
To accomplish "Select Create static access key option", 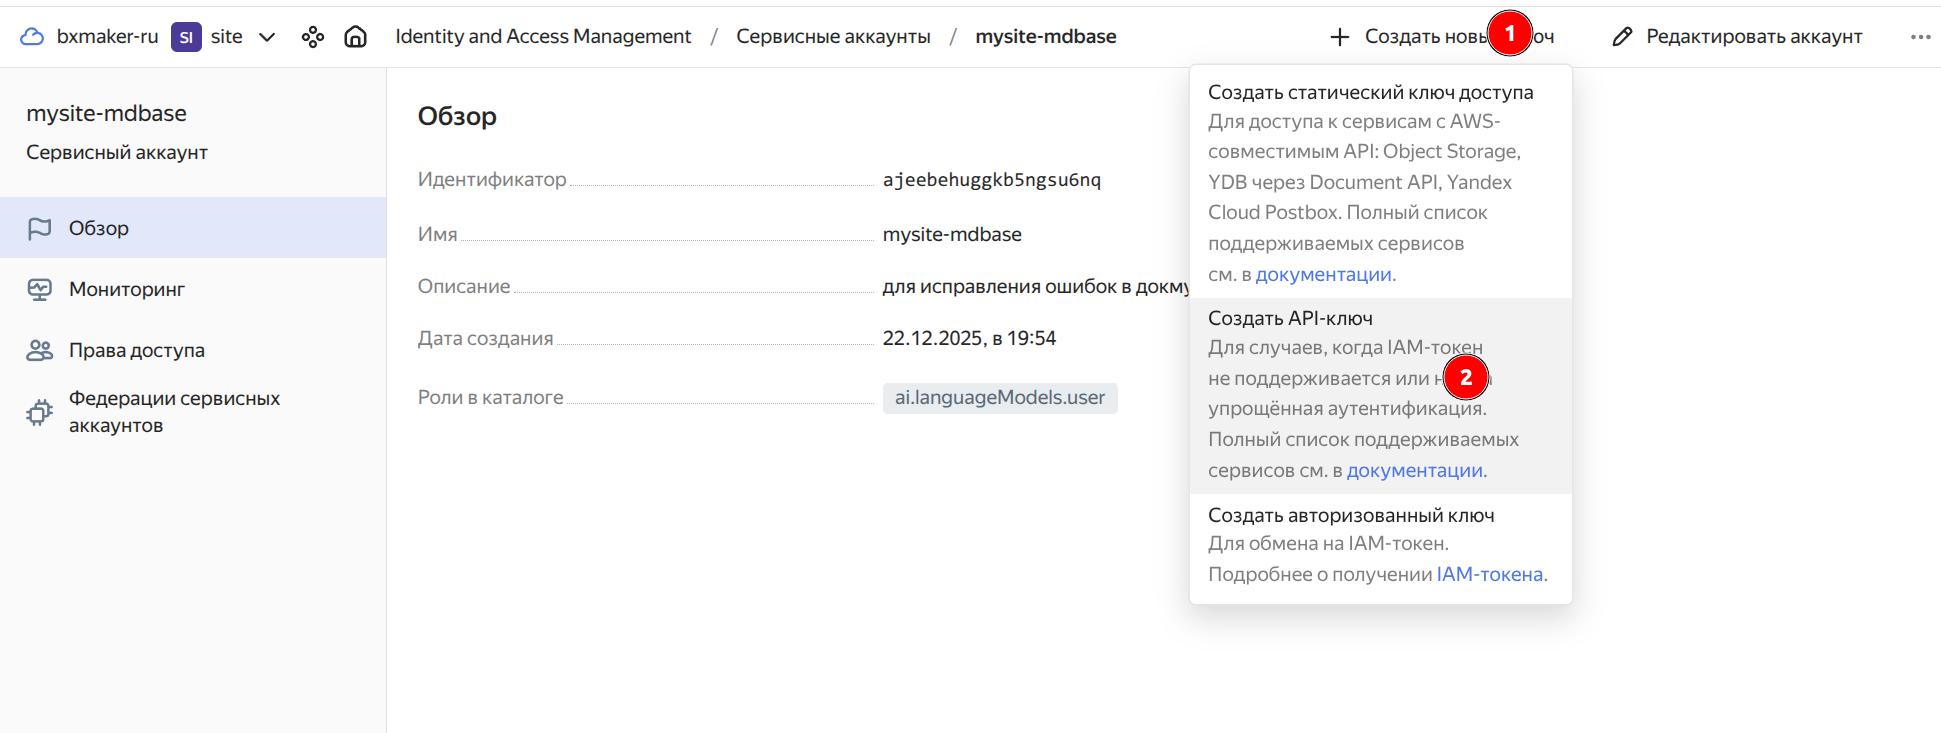I will click(x=1370, y=92).
